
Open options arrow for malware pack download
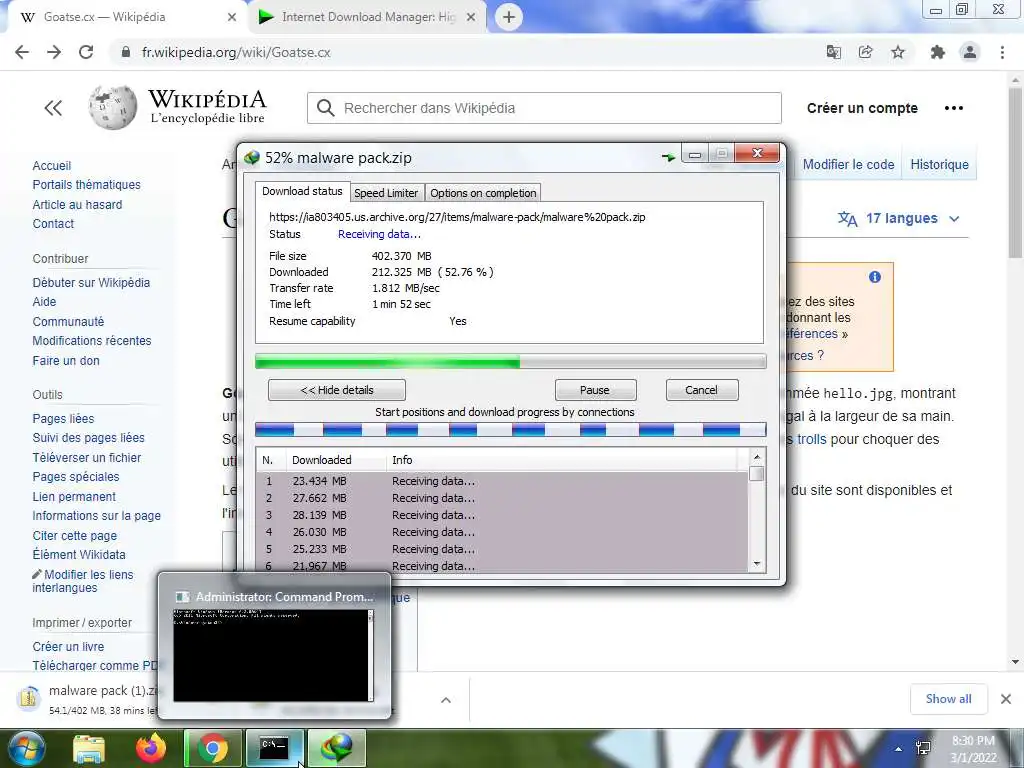pos(446,700)
